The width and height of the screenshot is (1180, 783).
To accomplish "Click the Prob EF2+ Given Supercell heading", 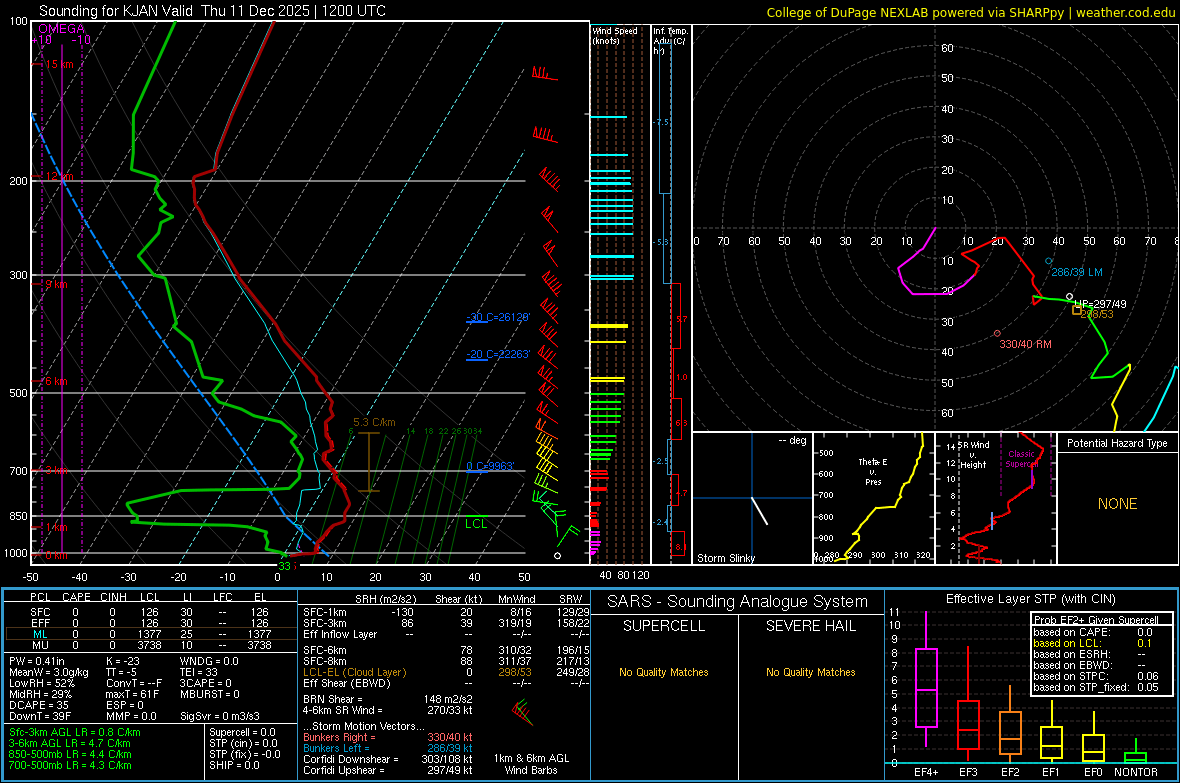I will [x=1096, y=620].
